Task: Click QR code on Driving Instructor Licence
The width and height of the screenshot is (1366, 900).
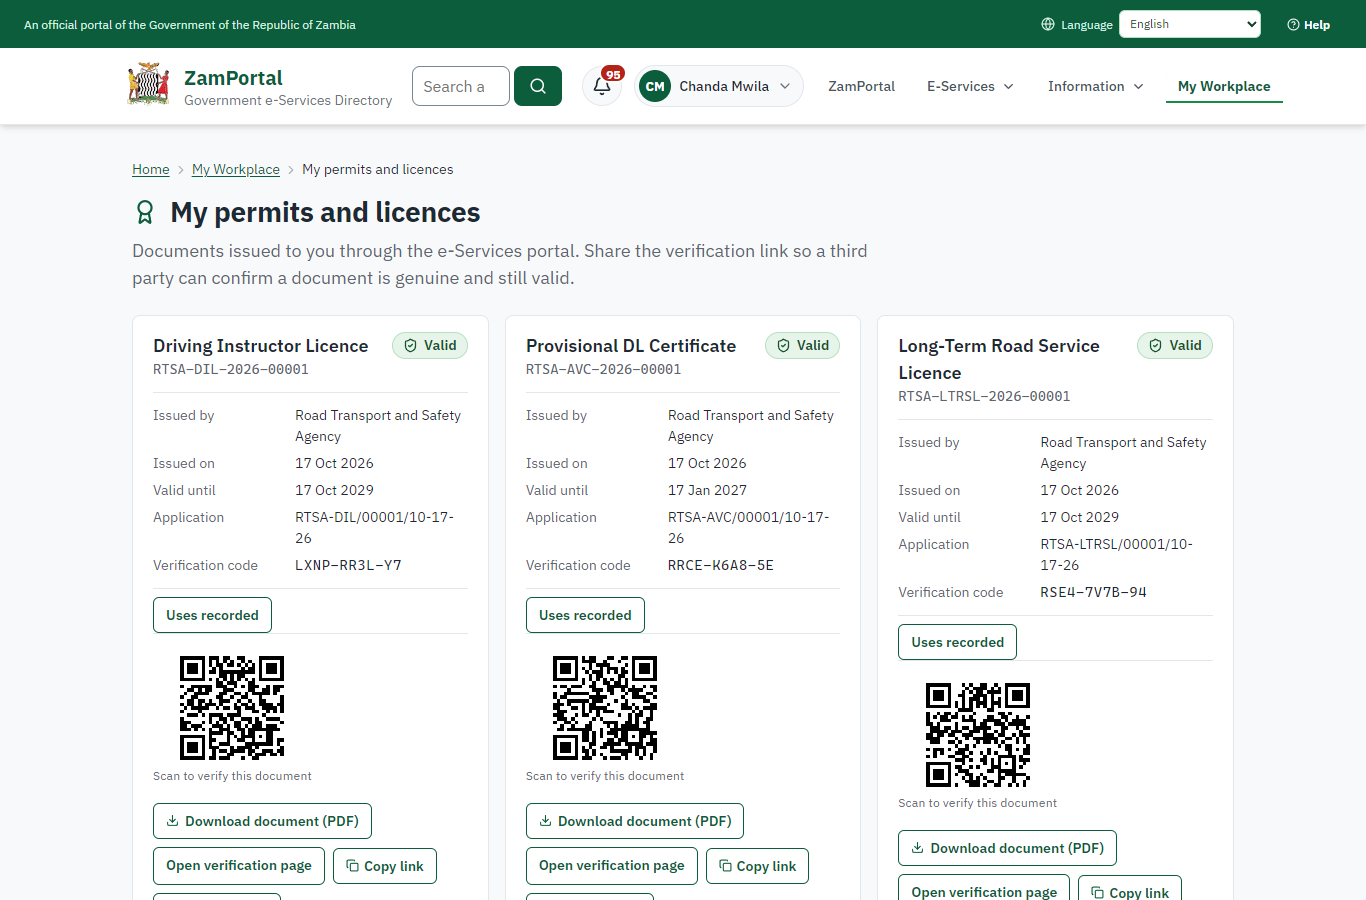Action: [x=232, y=708]
